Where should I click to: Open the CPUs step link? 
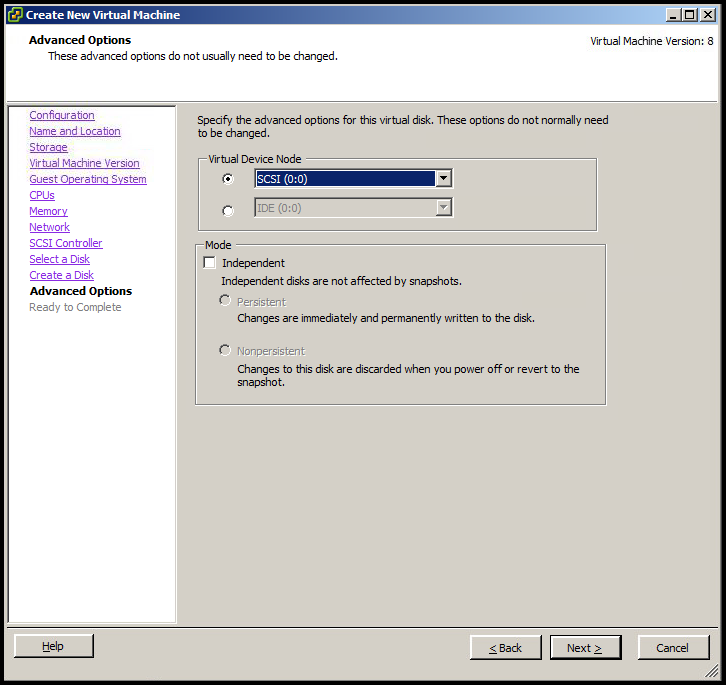(42, 195)
